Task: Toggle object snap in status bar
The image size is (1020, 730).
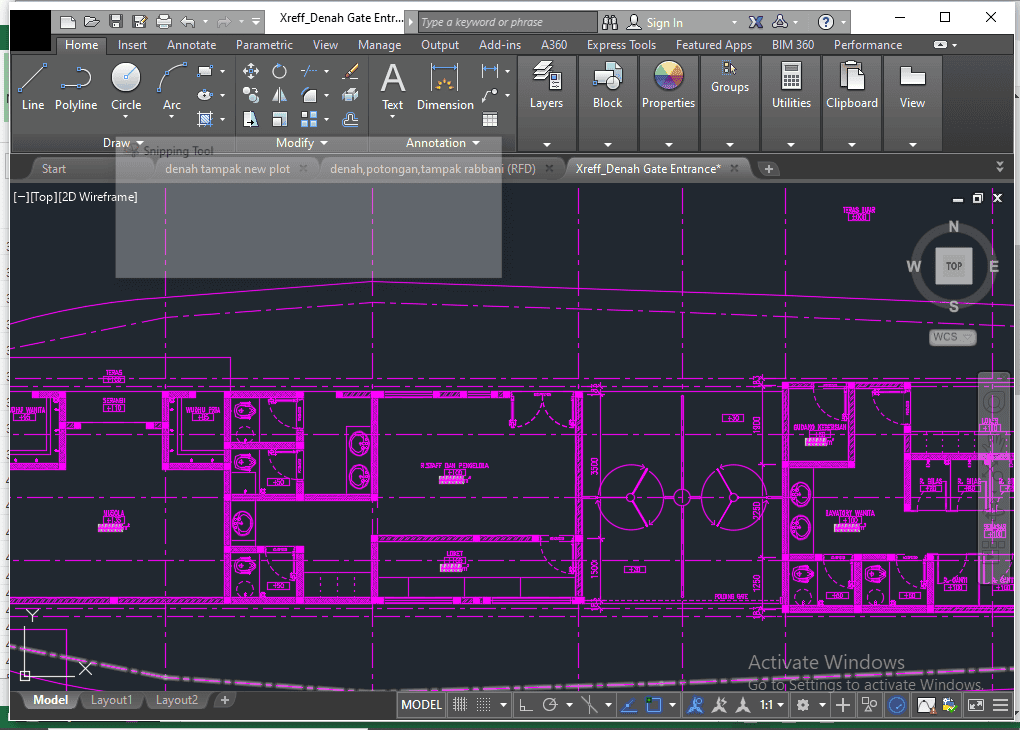Action: (655, 705)
